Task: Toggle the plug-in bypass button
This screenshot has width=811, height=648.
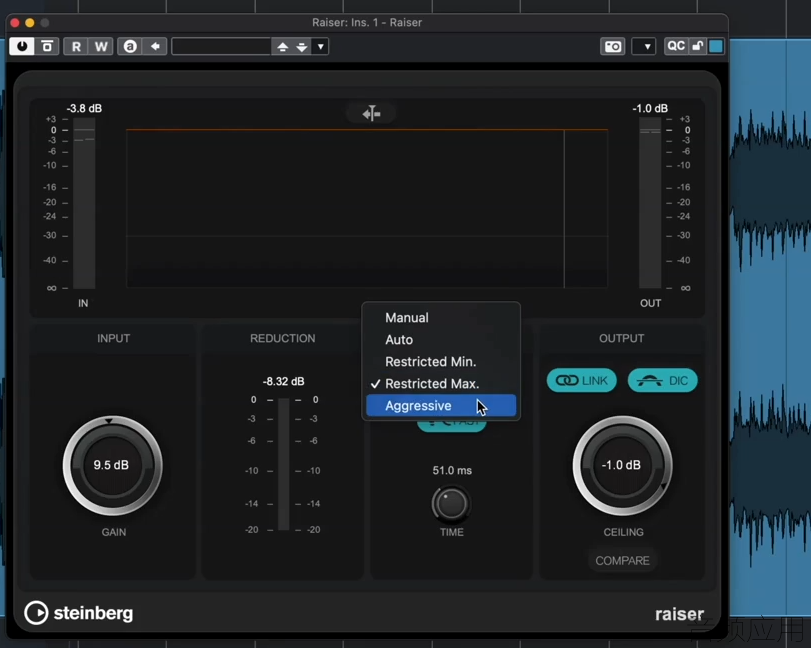Action: [x=47, y=47]
